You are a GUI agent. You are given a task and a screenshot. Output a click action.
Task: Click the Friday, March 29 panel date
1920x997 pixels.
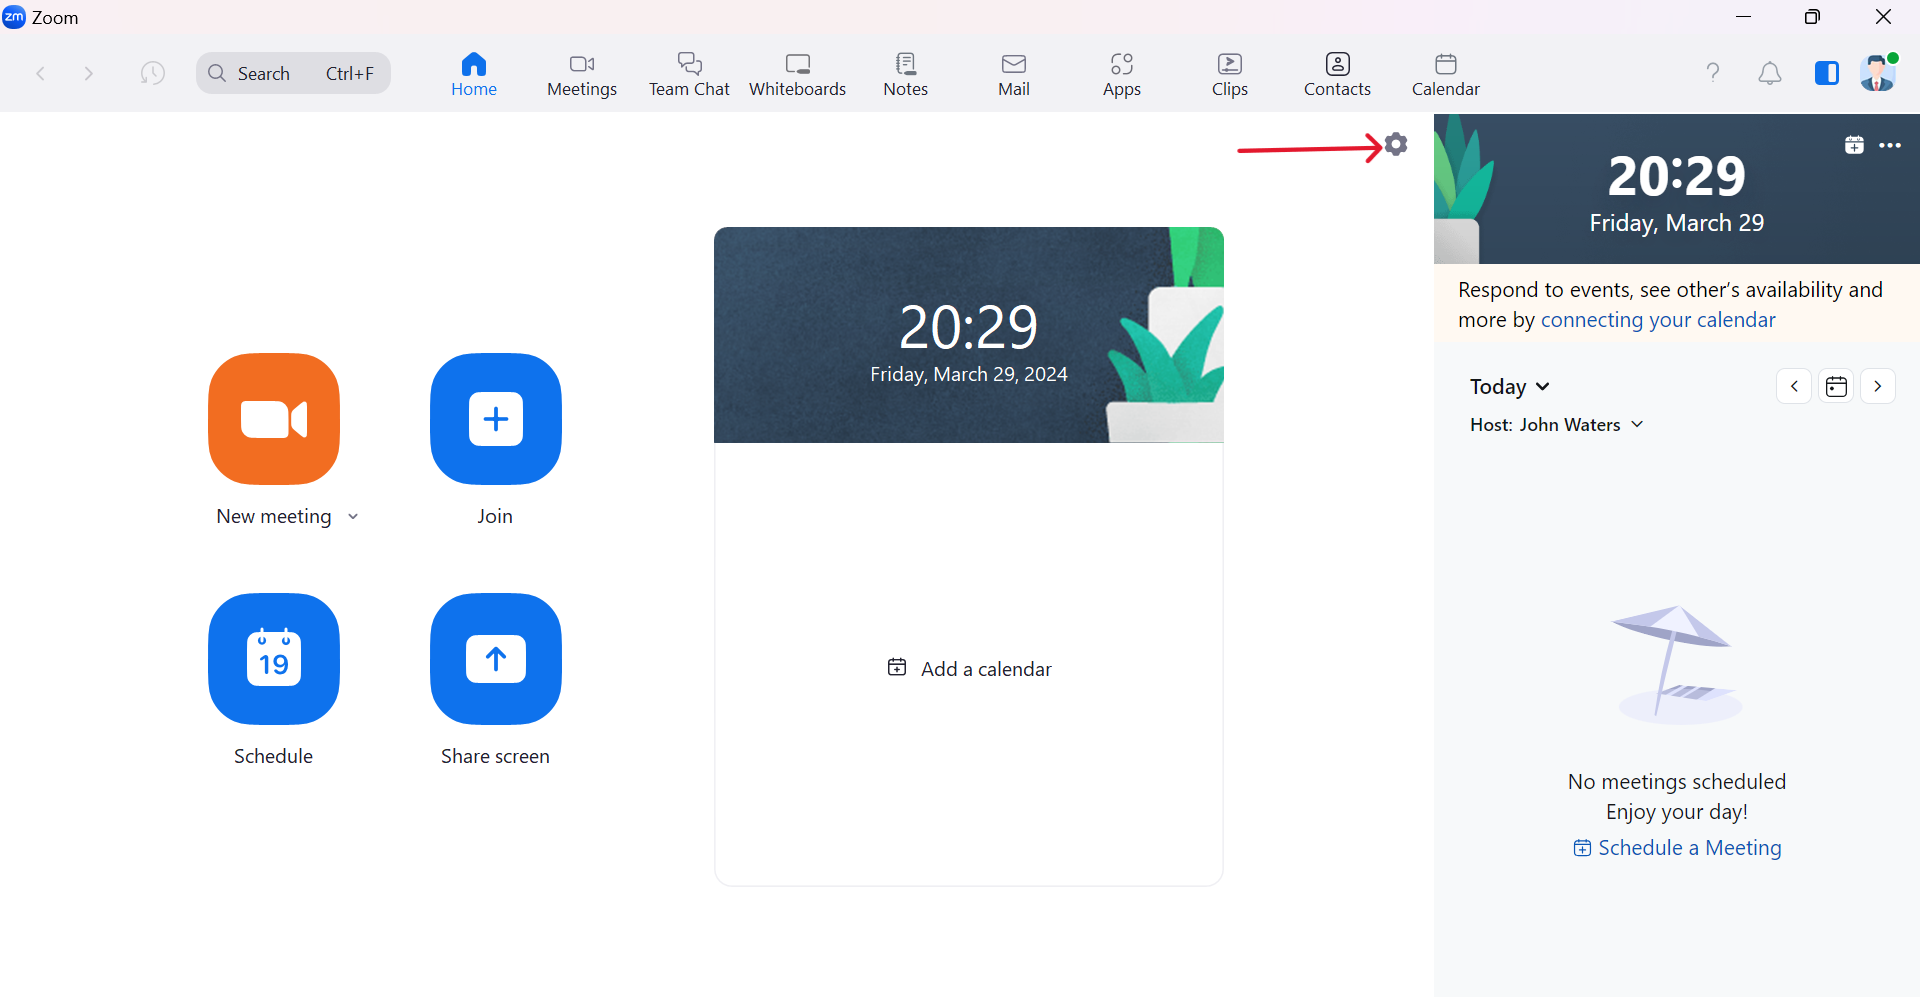click(x=1677, y=223)
